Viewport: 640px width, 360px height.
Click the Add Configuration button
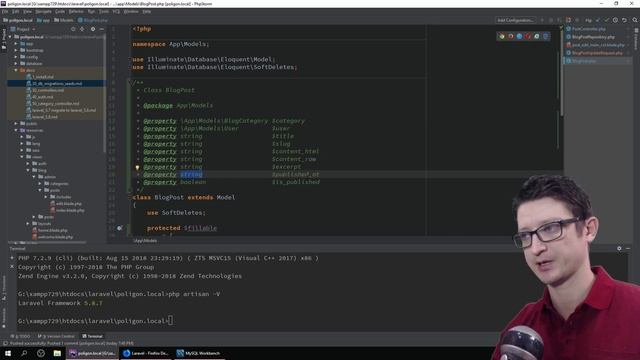pyautogui.click(x=515, y=20)
